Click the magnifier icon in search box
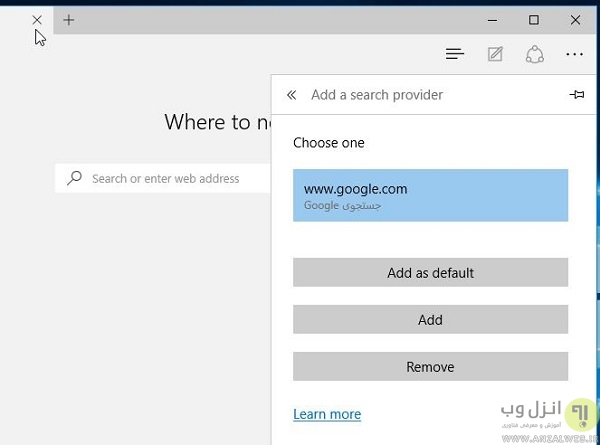The width and height of the screenshot is (600, 445). [74, 178]
